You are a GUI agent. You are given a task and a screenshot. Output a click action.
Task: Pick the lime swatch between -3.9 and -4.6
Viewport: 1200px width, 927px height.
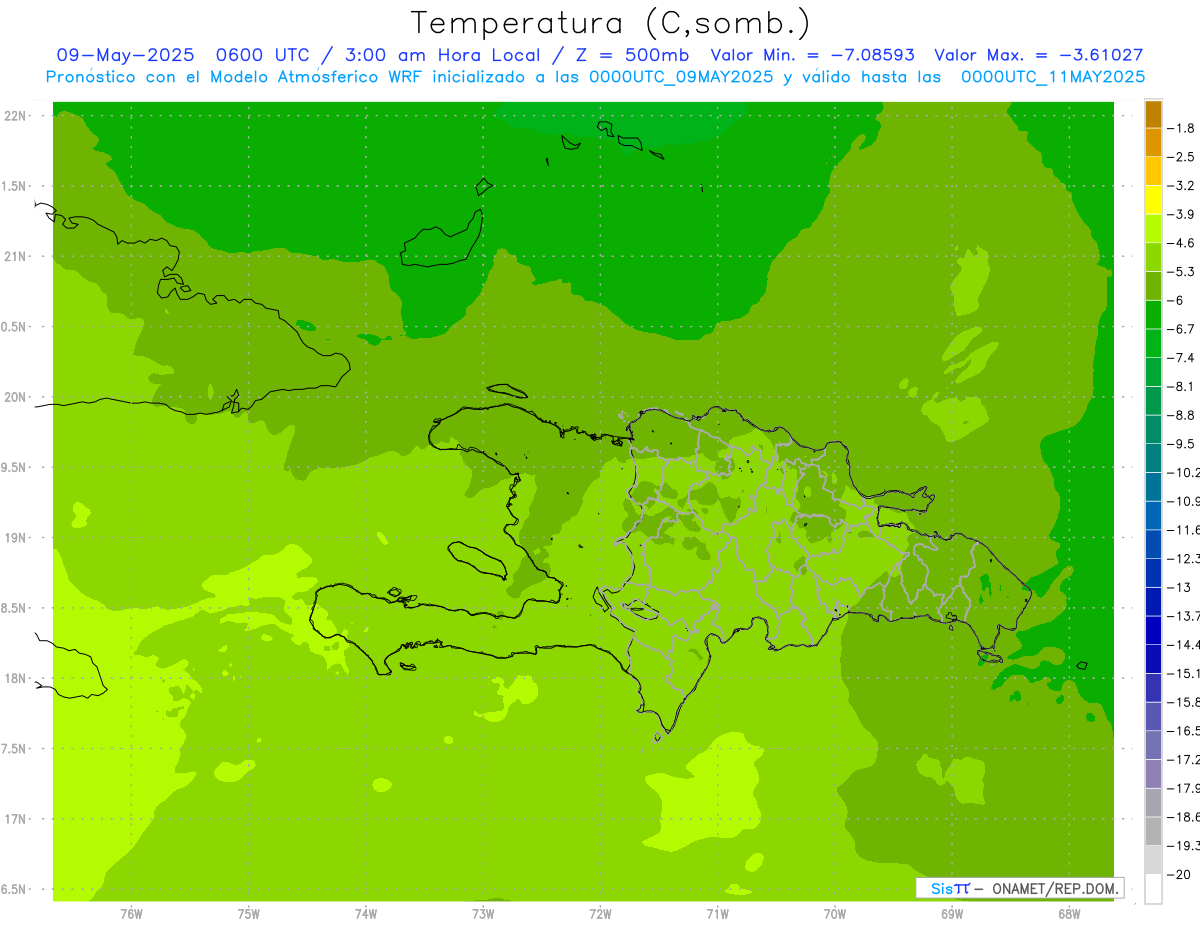[x=1153, y=229]
